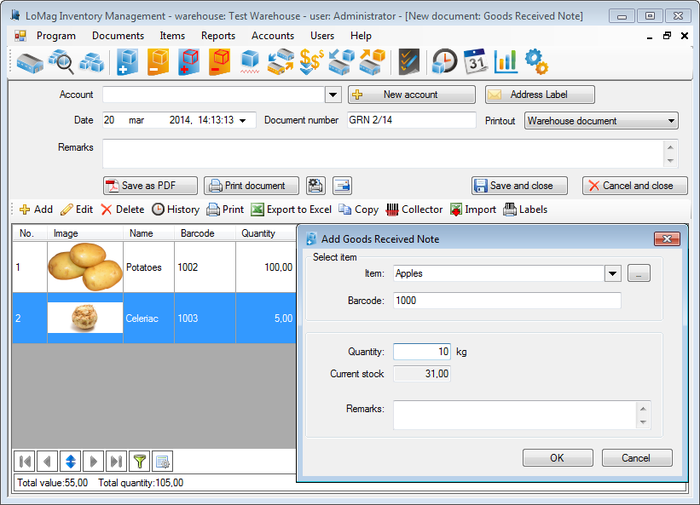
Task: Open the Help menu
Action: point(360,36)
